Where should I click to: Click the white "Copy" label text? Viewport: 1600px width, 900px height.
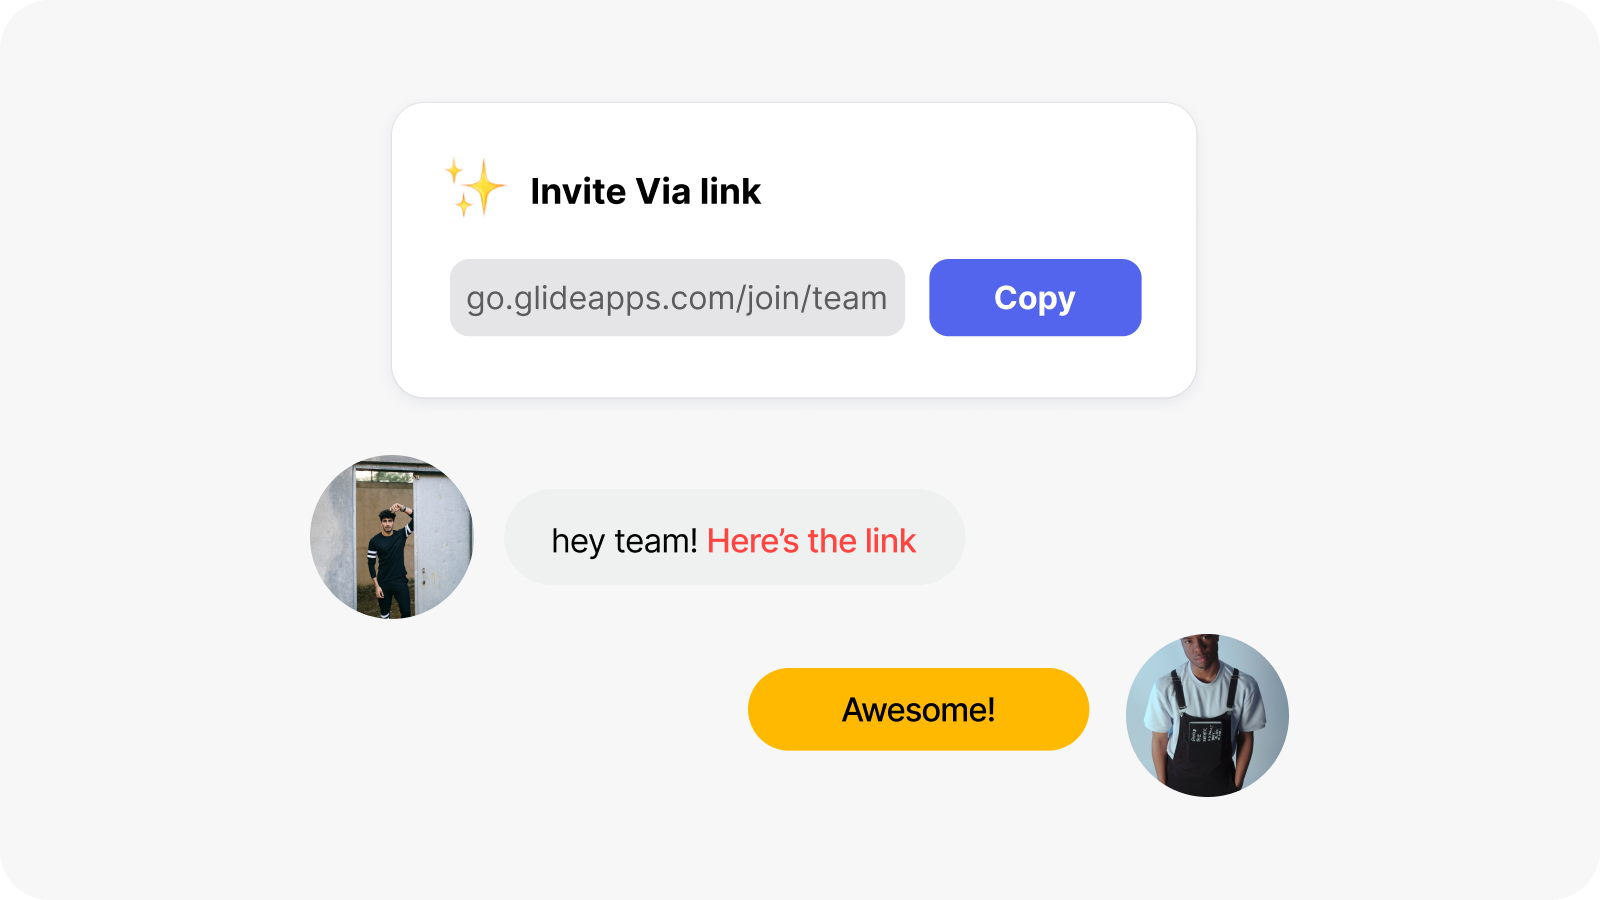pyautogui.click(x=1035, y=299)
